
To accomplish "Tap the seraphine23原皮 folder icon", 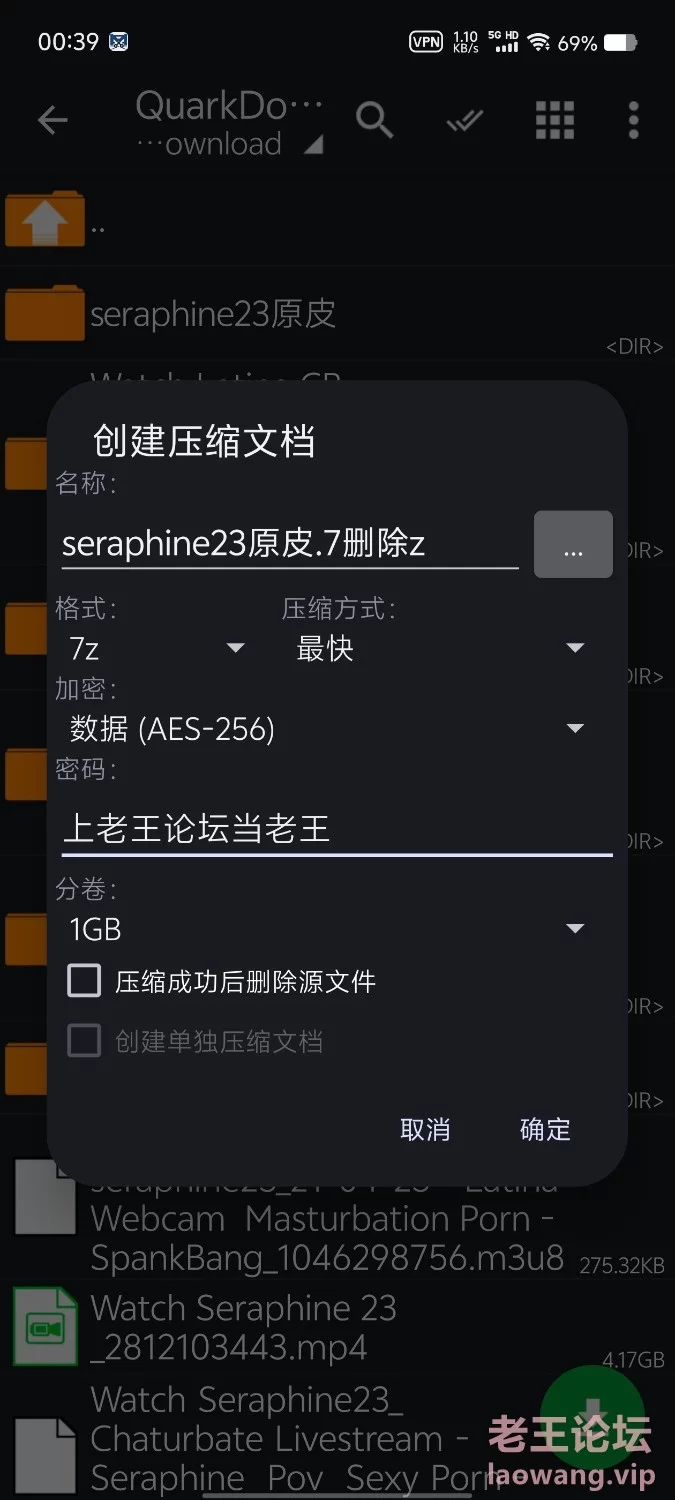I will click(45, 313).
